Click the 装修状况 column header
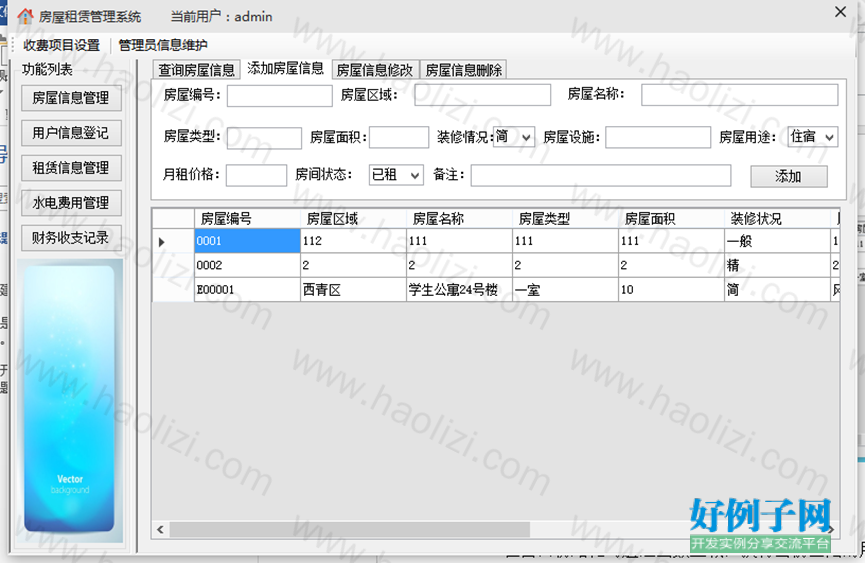Screen dimensions: 865x563 click(777, 218)
